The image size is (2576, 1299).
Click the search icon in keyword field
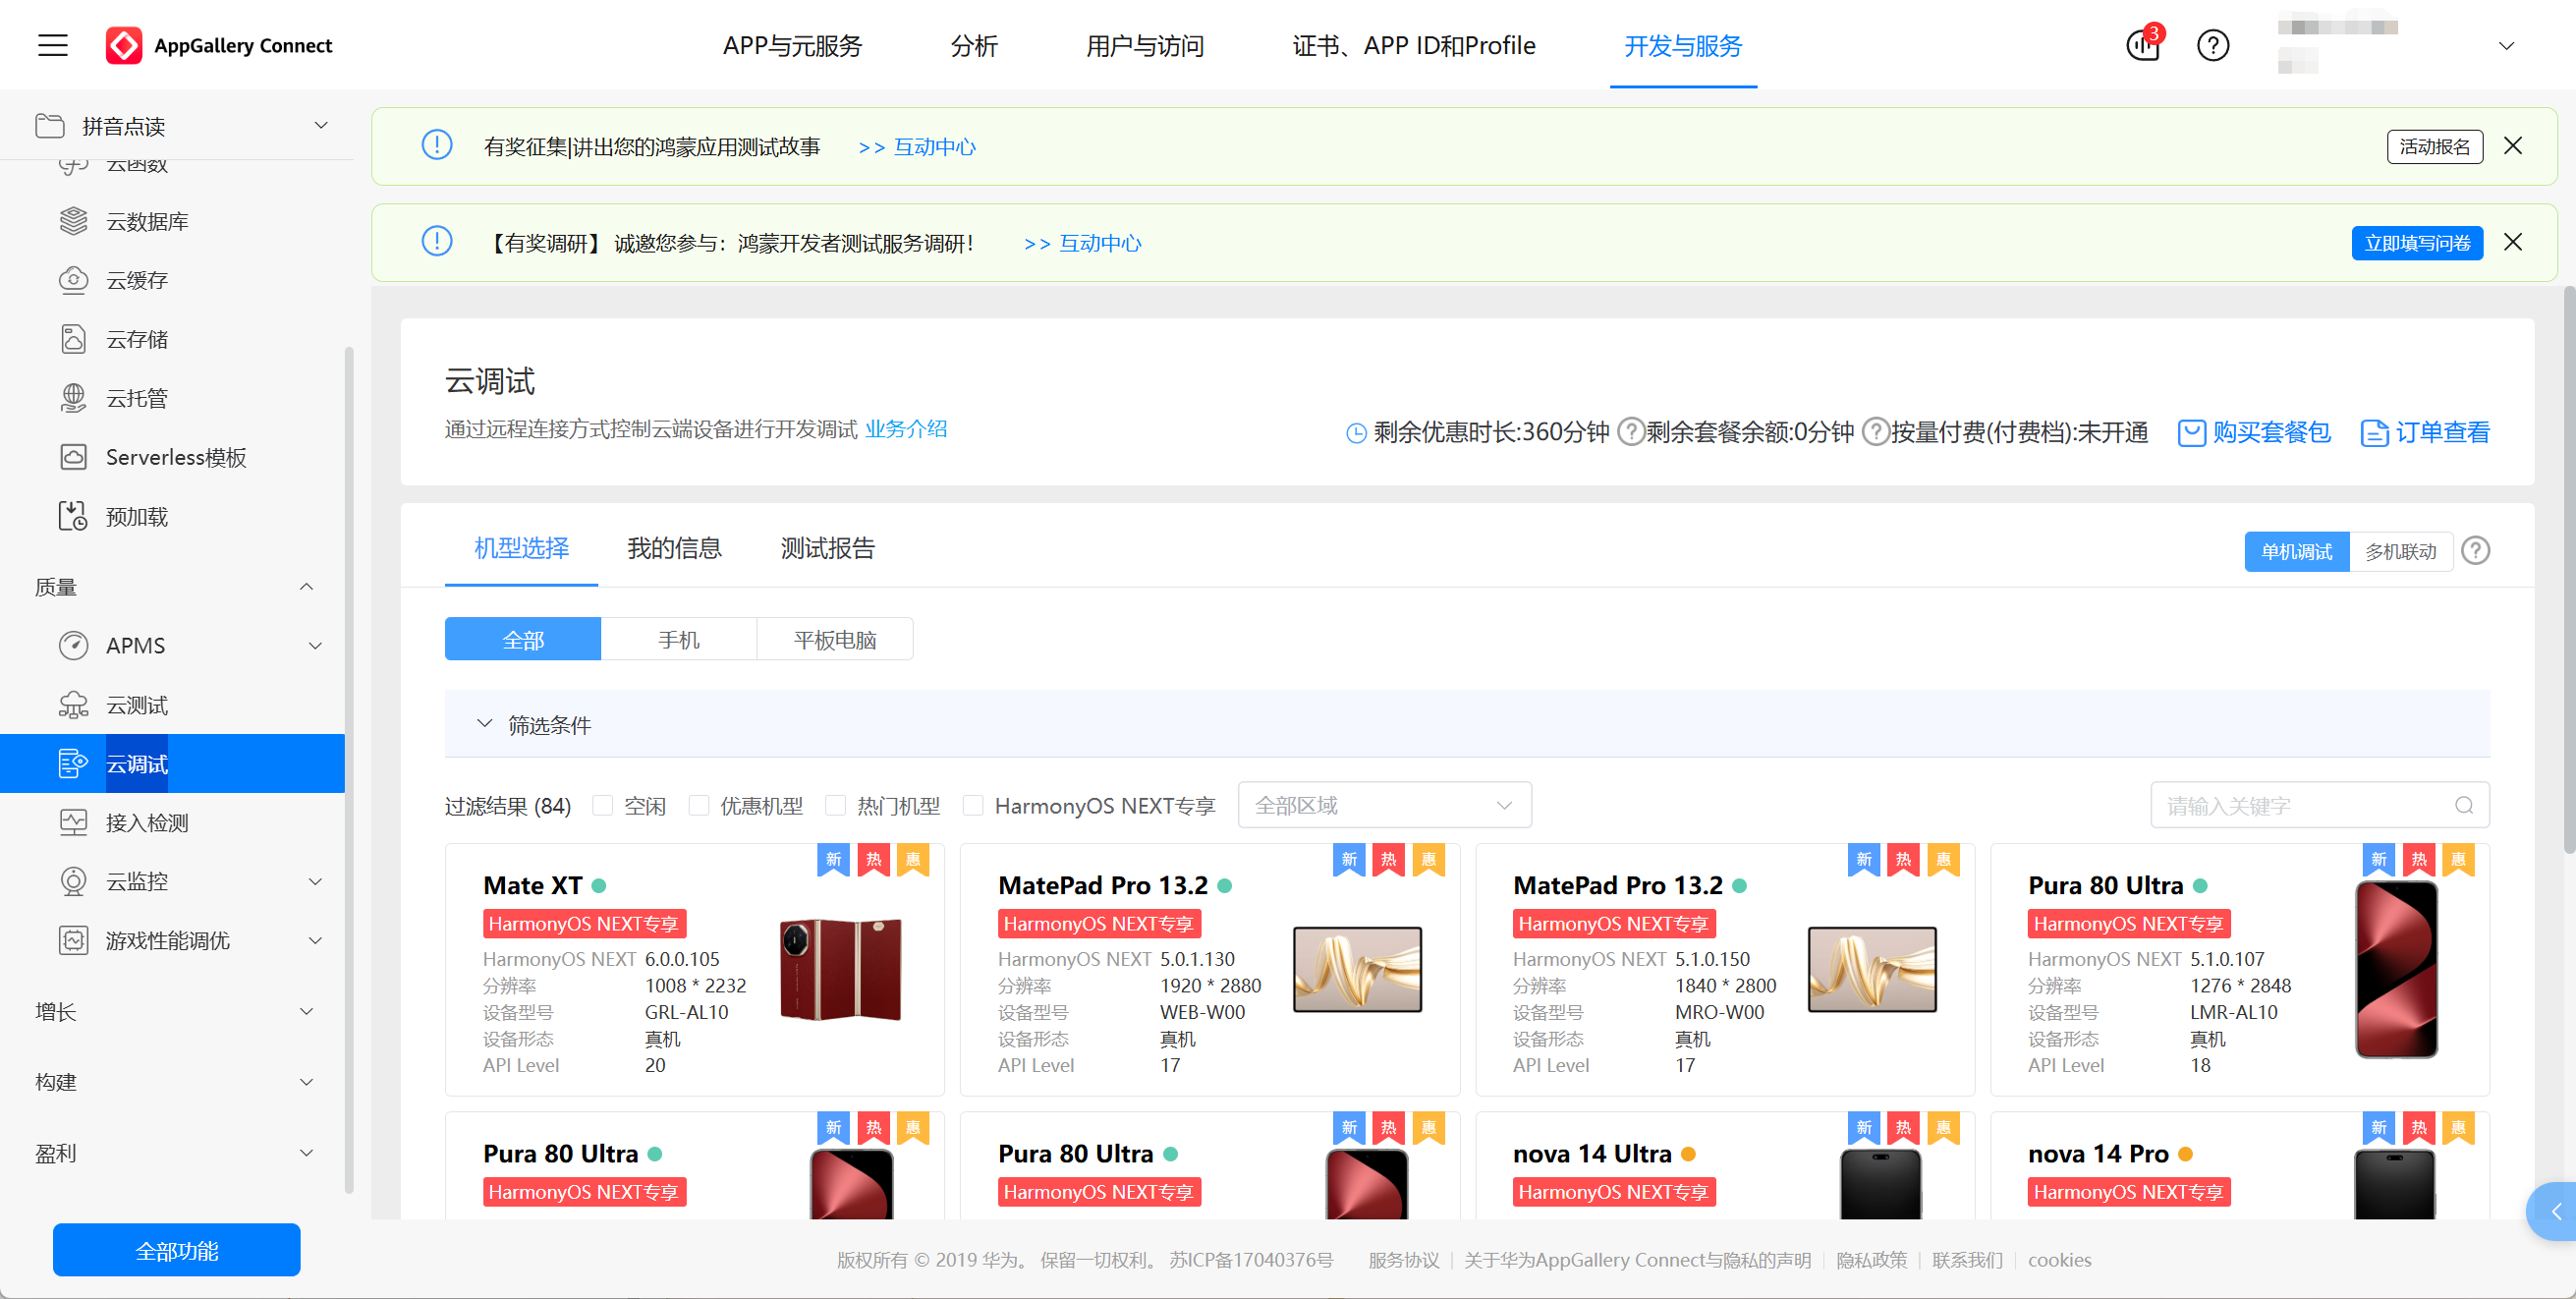point(2463,805)
